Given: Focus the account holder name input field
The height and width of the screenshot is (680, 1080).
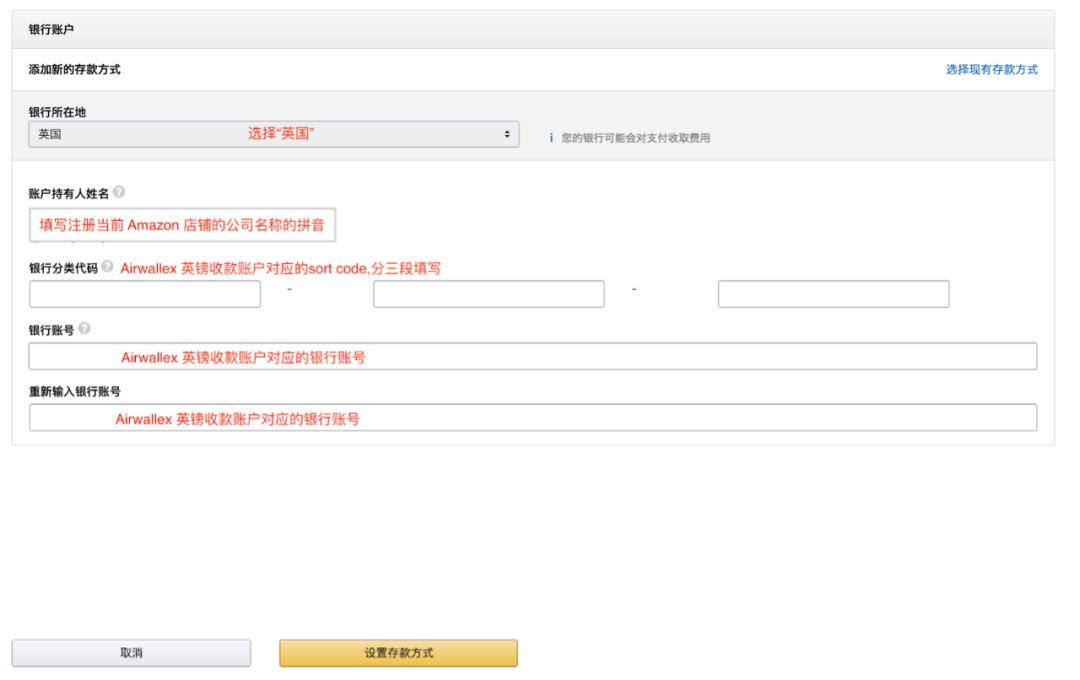Looking at the screenshot, I should [x=180, y=224].
